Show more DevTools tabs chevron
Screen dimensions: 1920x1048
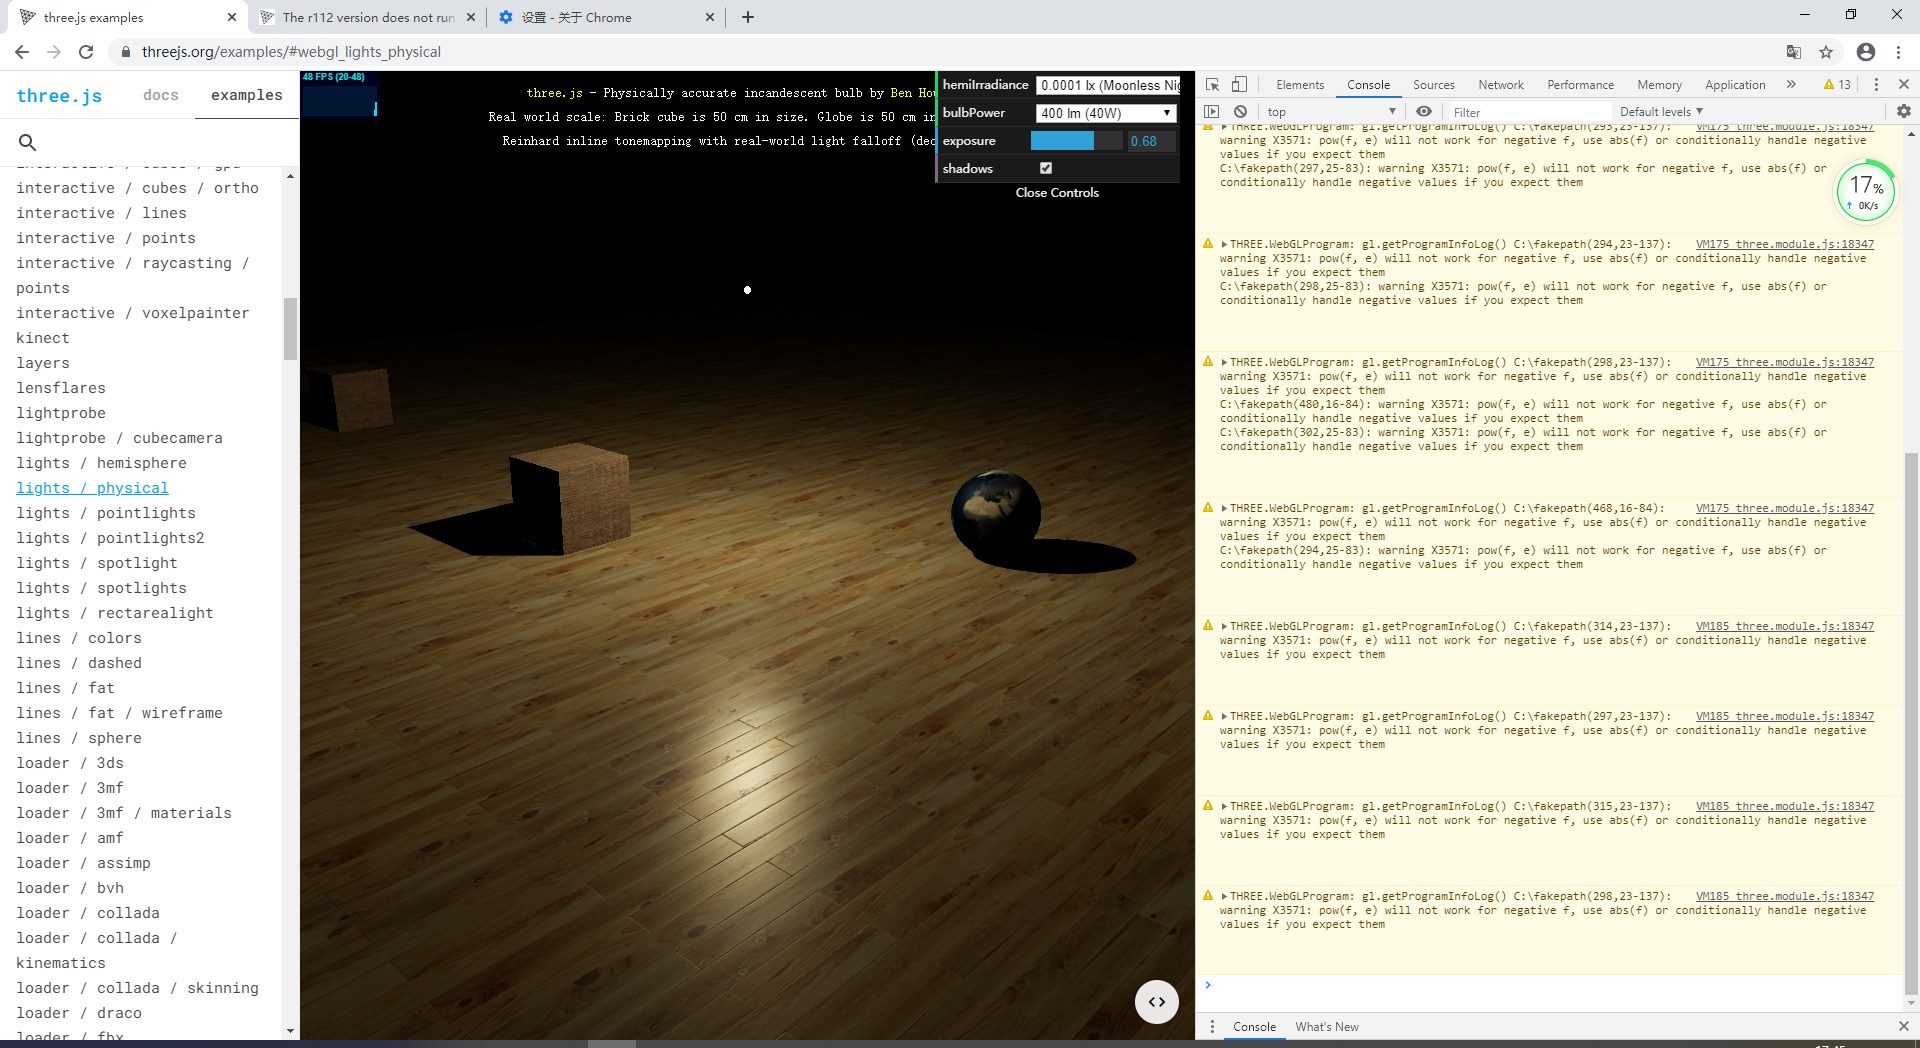point(1791,85)
